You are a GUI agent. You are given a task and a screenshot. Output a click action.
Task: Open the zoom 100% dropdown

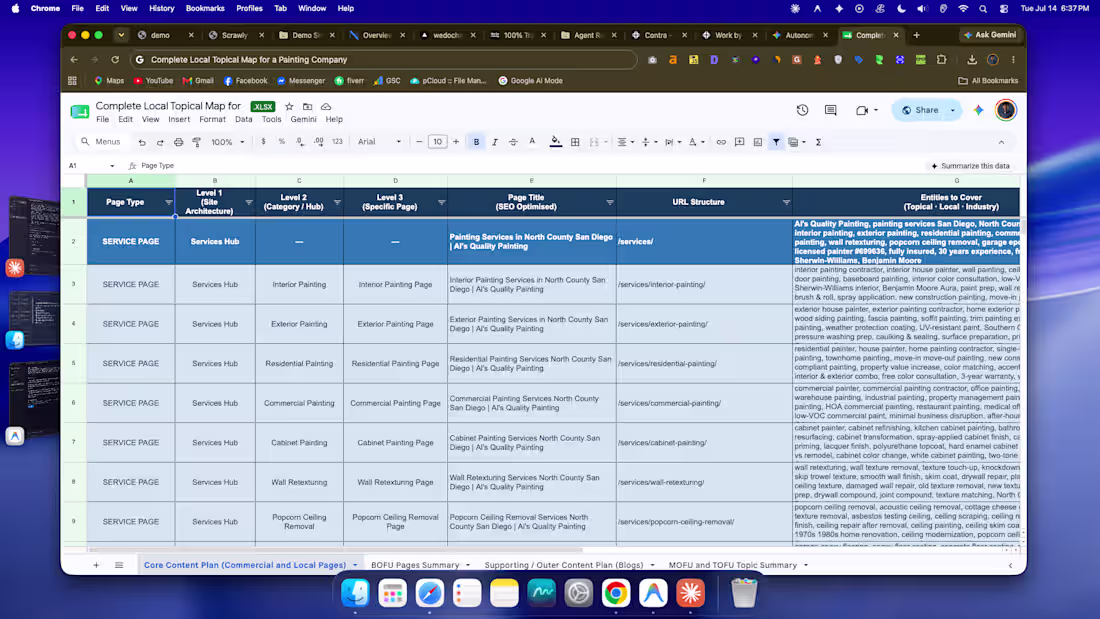[x=228, y=142]
